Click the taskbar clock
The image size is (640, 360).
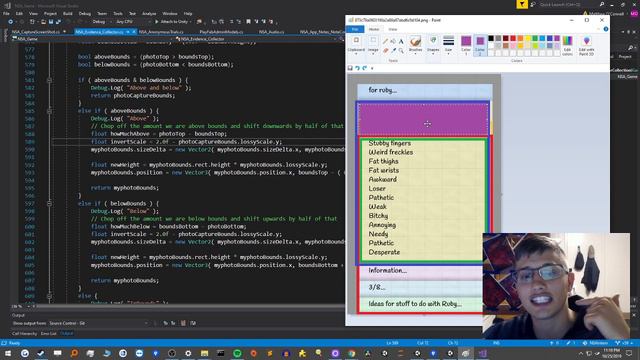pyautogui.click(x=611, y=353)
